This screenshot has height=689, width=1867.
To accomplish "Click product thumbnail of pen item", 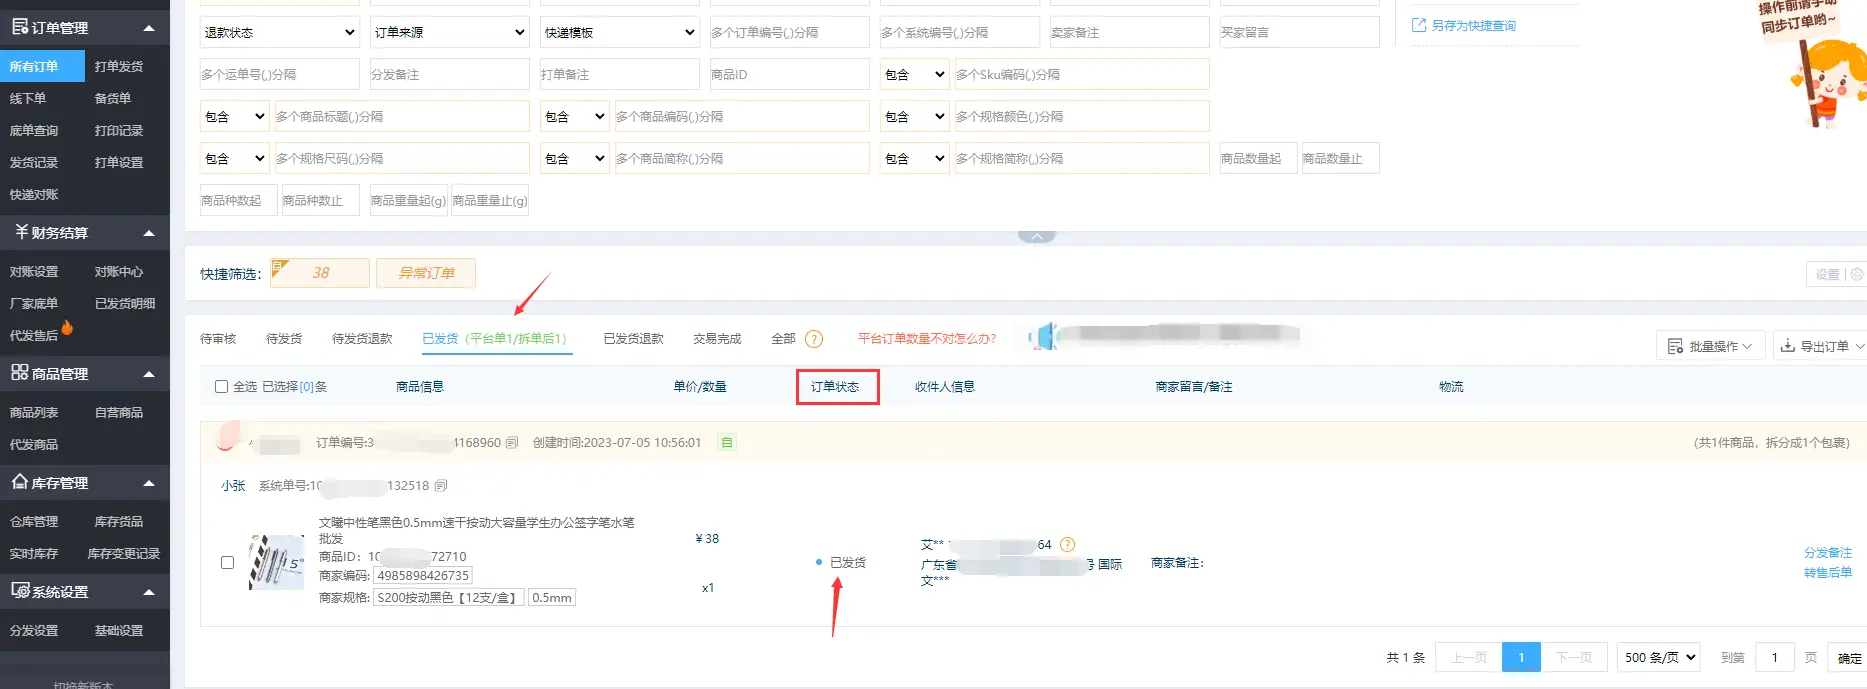I will pos(276,562).
